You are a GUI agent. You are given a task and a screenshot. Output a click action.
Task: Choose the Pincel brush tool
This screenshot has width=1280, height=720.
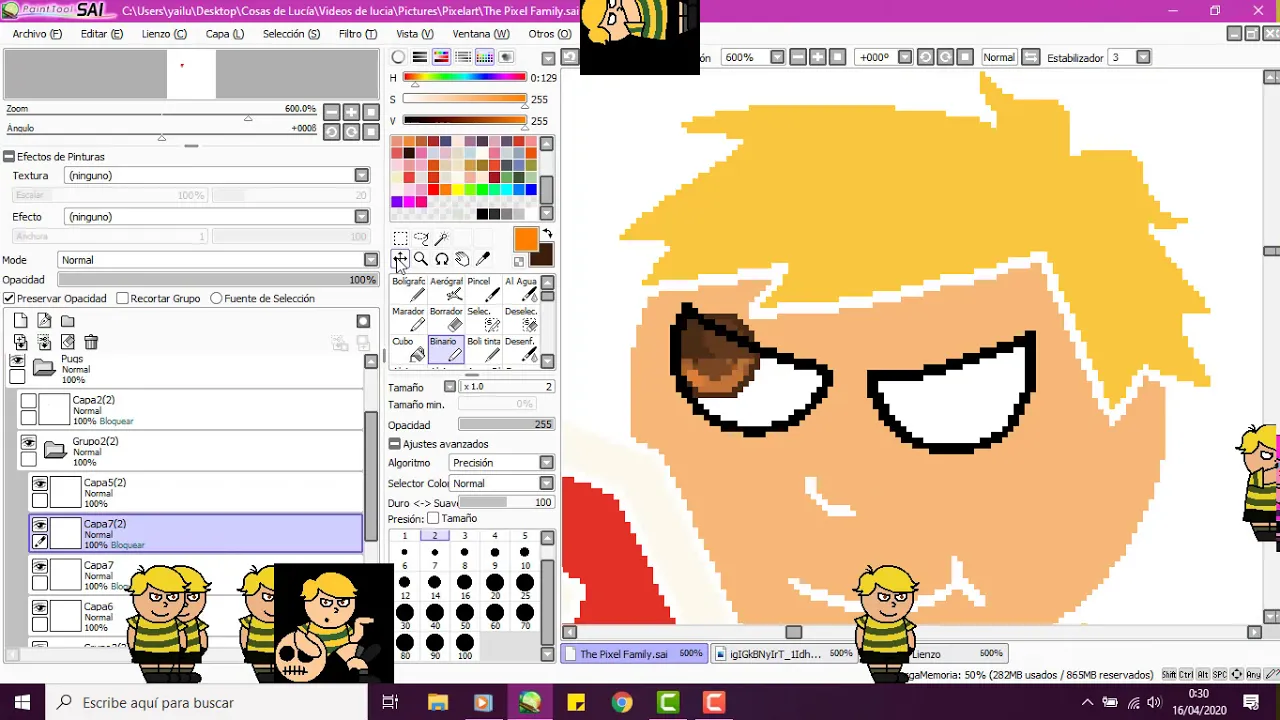pyautogui.click(x=484, y=289)
